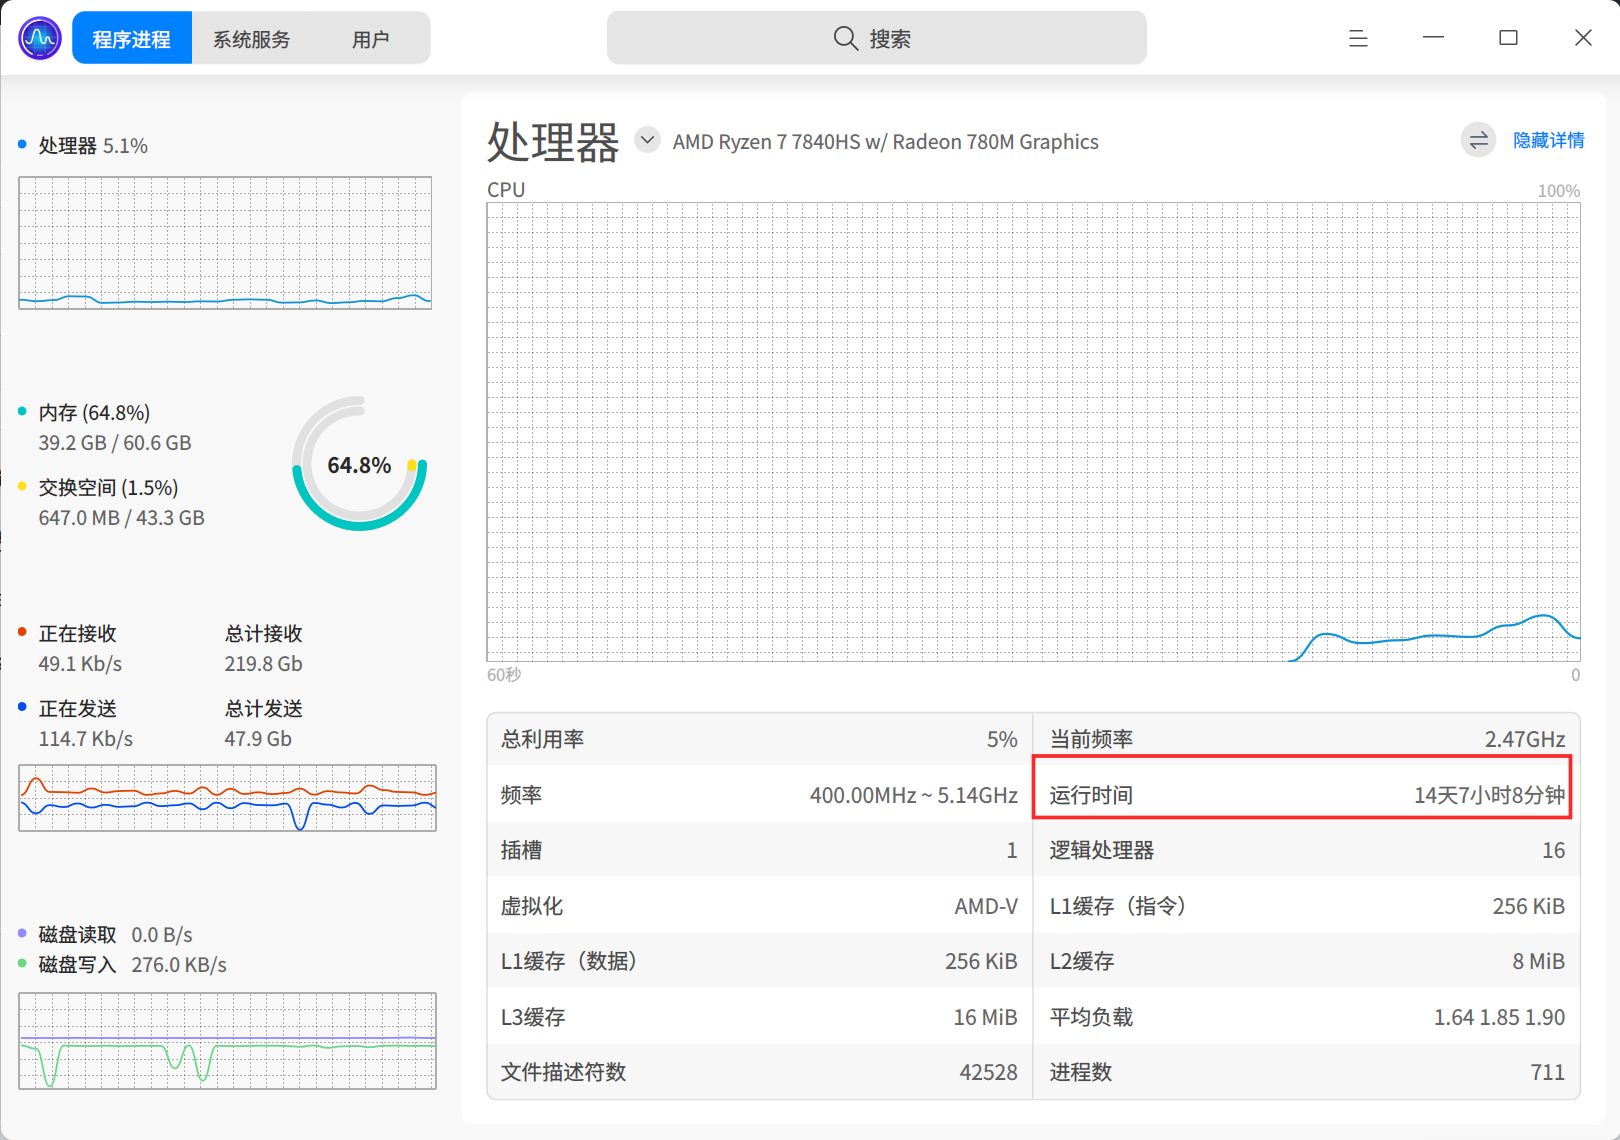This screenshot has width=1620, height=1140.
Task: Switch to 程序进程 tab
Action: click(132, 39)
